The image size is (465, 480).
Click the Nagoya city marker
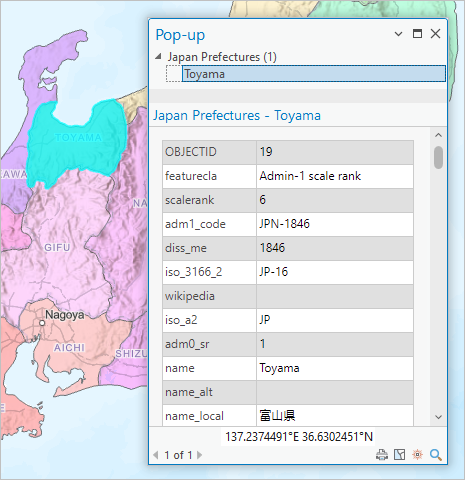point(42,323)
